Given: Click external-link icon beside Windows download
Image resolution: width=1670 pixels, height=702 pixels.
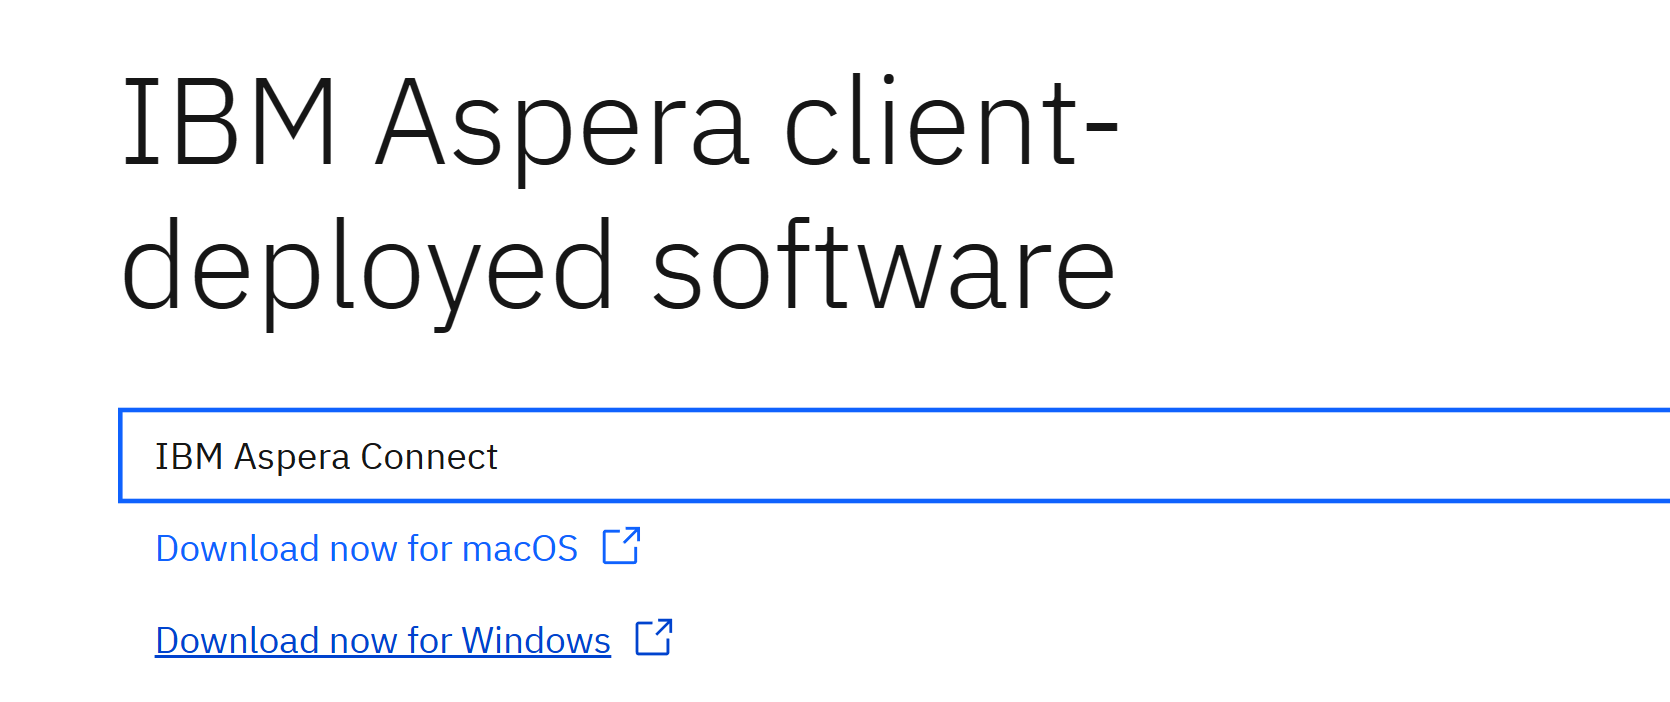Looking at the screenshot, I should (654, 637).
